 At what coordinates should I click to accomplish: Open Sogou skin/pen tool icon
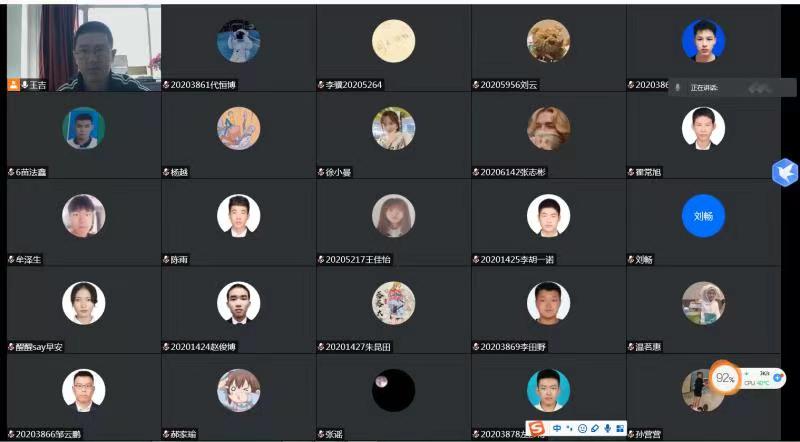coord(595,428)
